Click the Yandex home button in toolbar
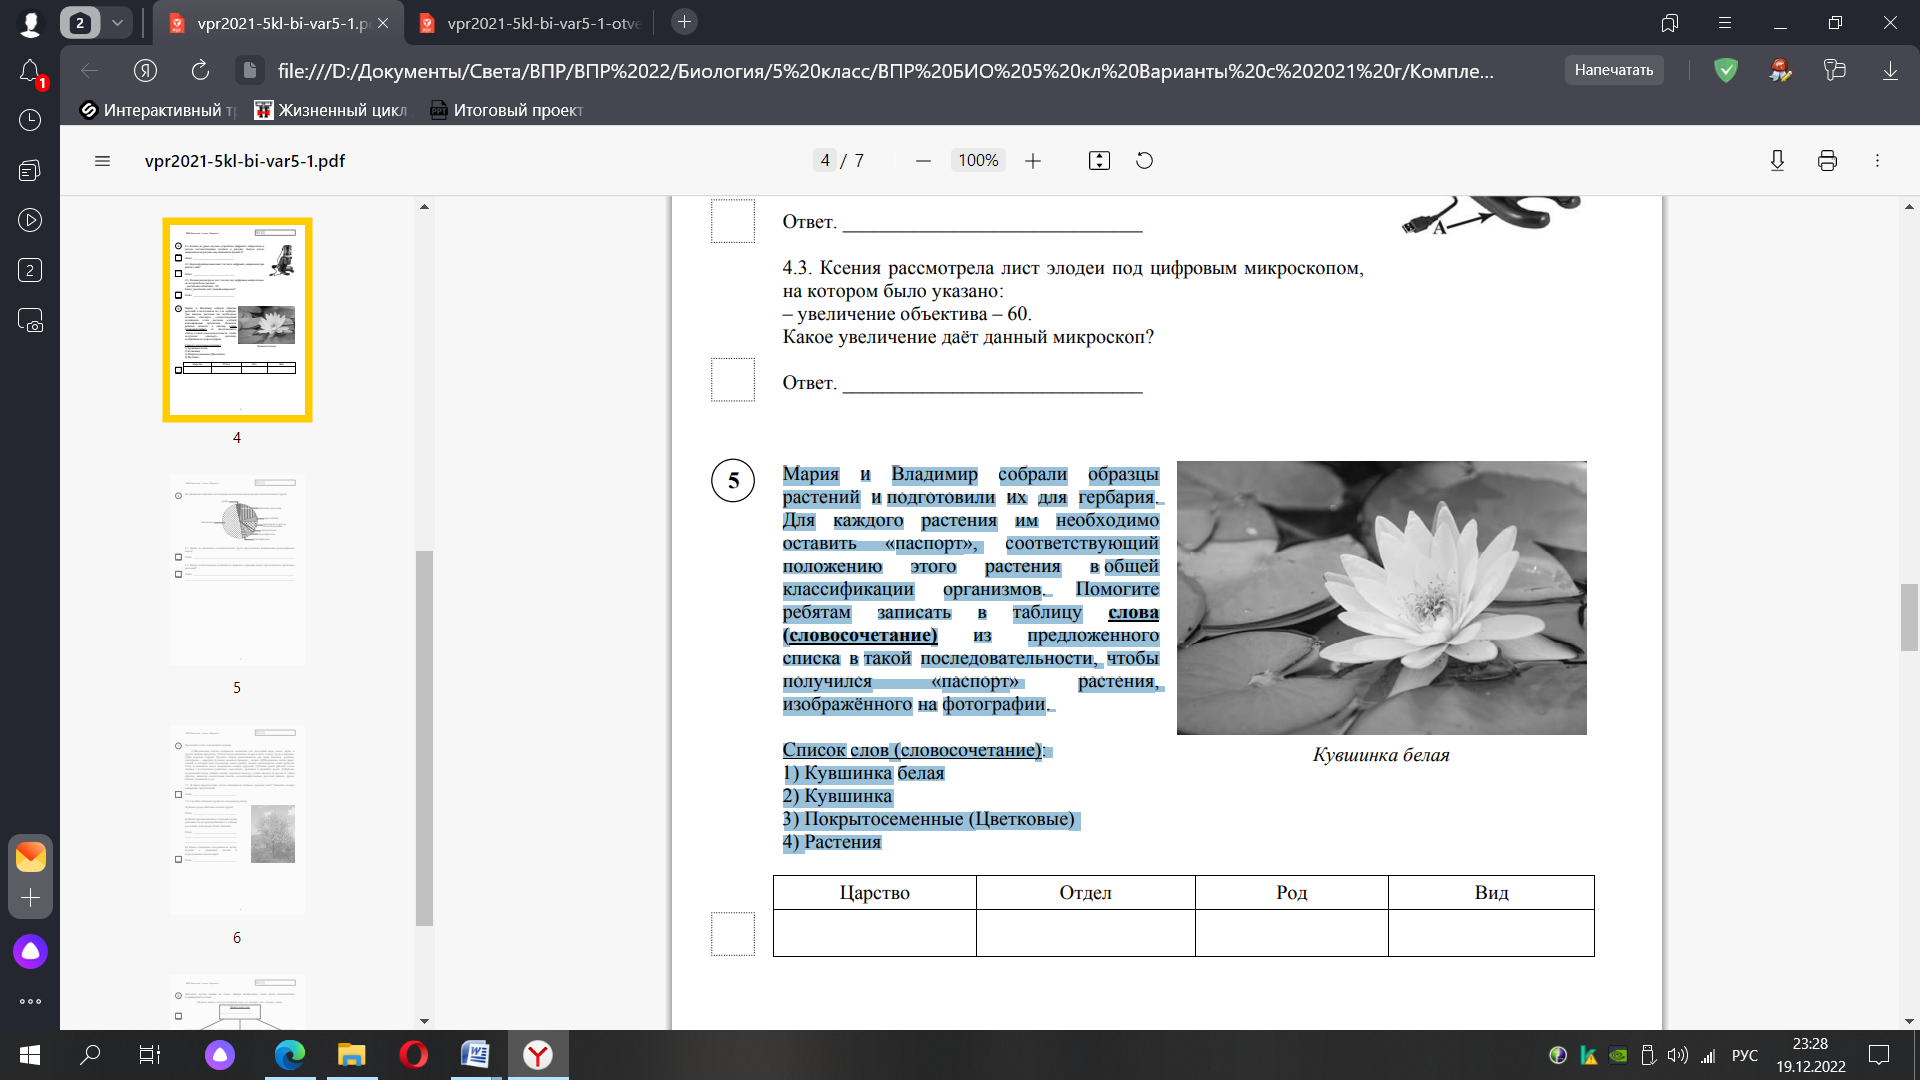The width and height of the screenshot is (1920, 1080). tap(146, 70)
